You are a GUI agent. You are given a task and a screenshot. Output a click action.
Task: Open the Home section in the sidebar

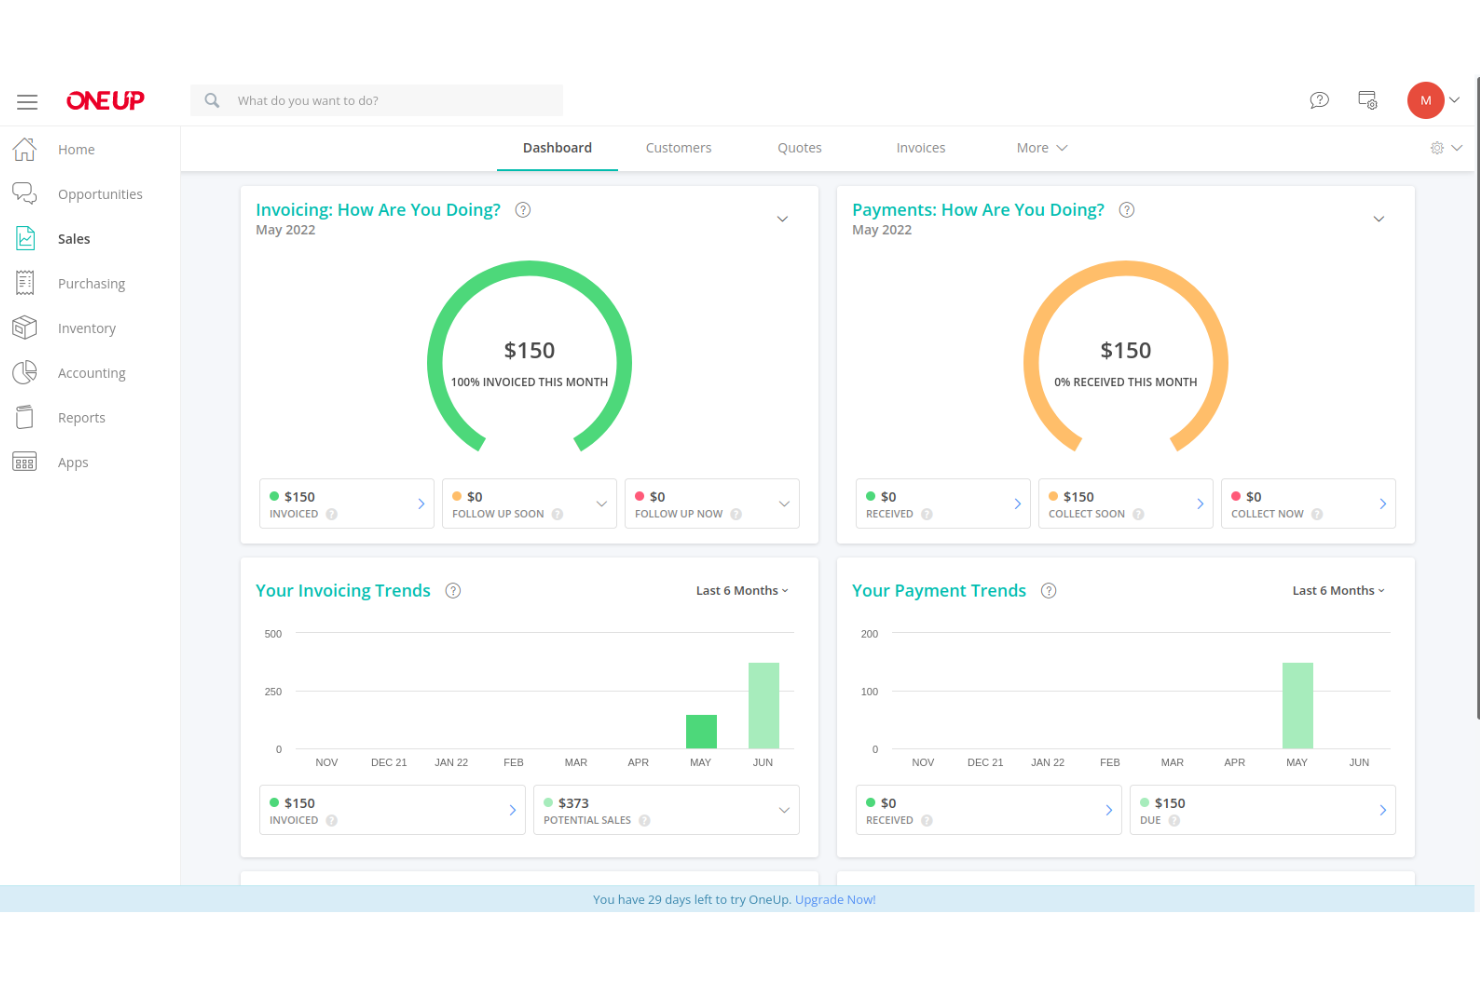pos(76,148)
